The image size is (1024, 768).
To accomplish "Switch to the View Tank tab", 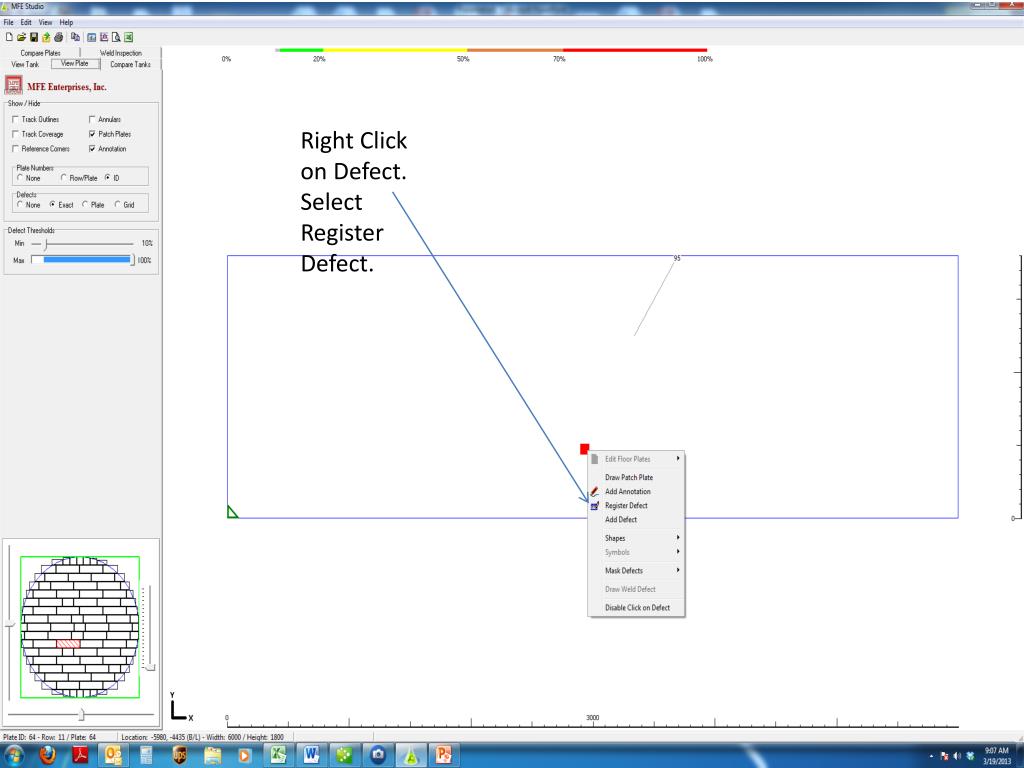I will [24, 63].
